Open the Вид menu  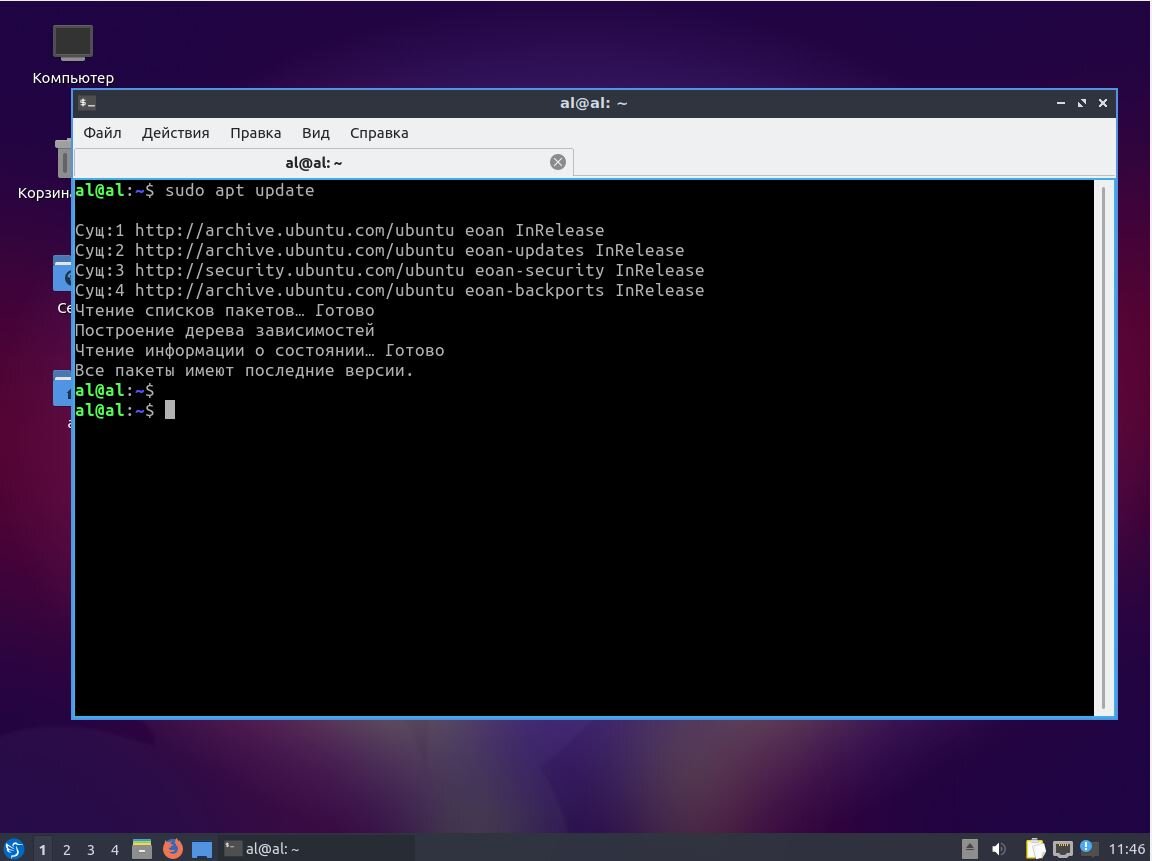coord(316,133)
